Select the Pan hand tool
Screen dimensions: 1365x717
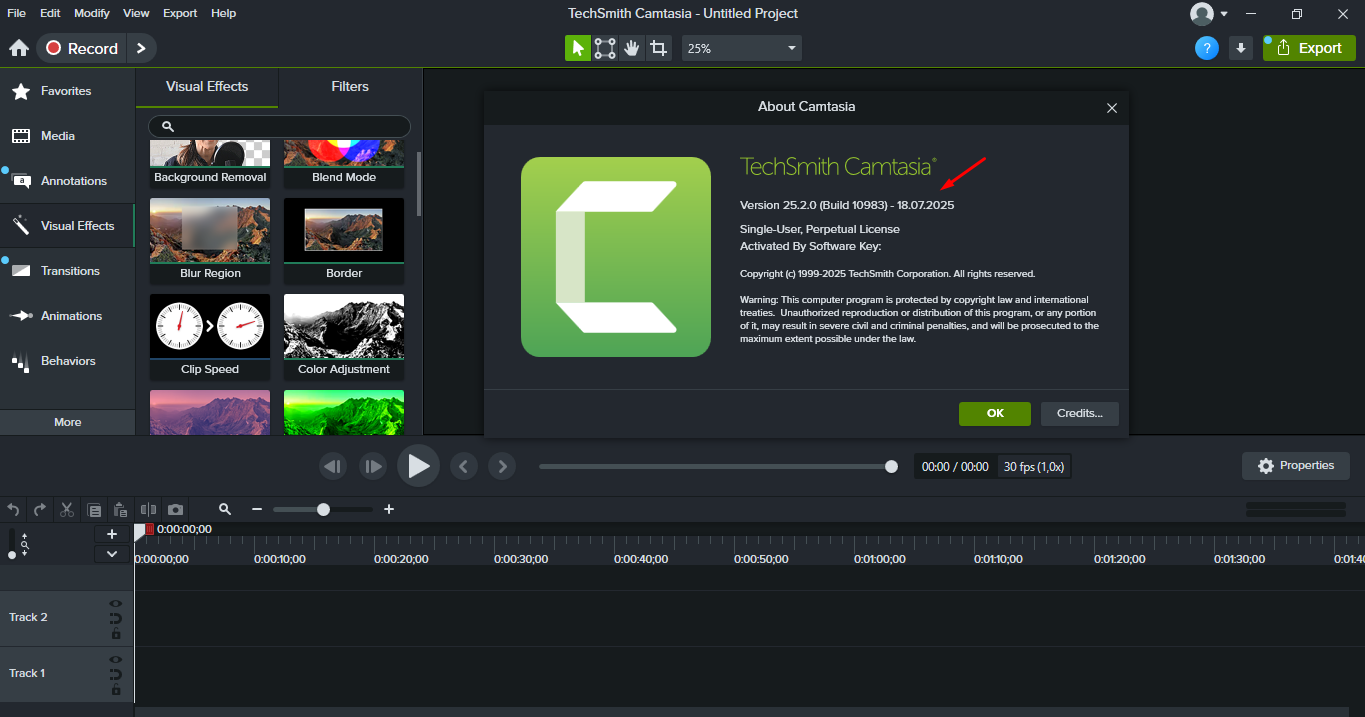tap(631, 48)
